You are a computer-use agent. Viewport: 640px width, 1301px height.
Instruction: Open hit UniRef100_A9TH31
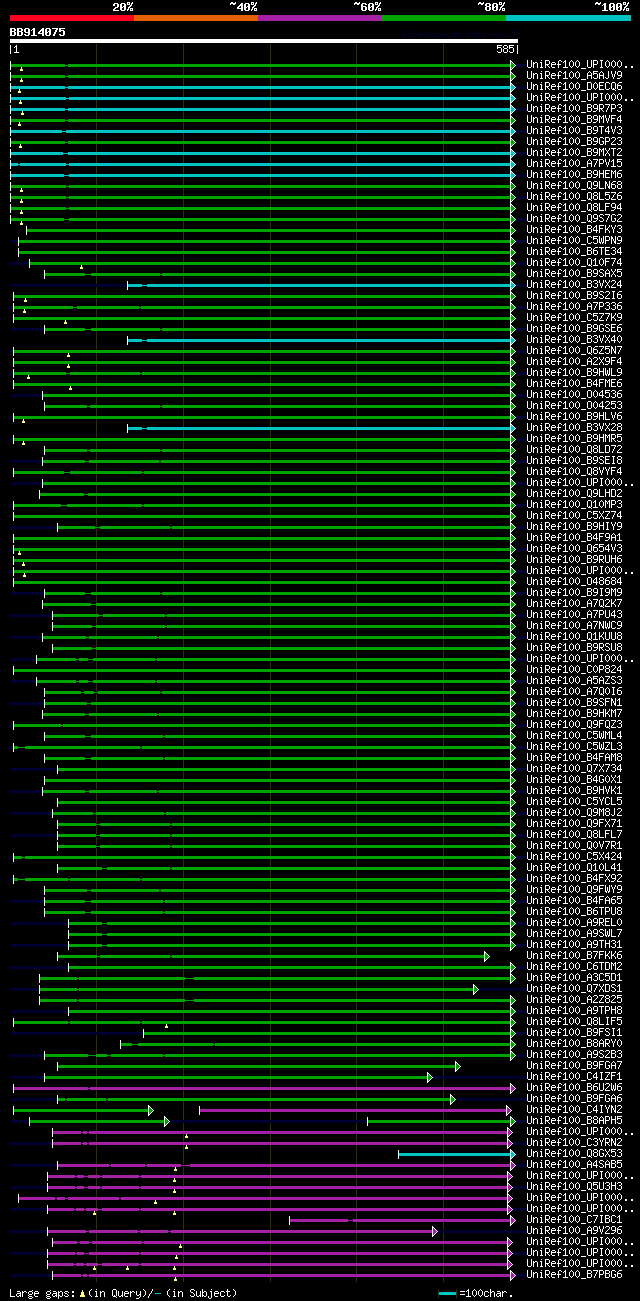[574, 944]
